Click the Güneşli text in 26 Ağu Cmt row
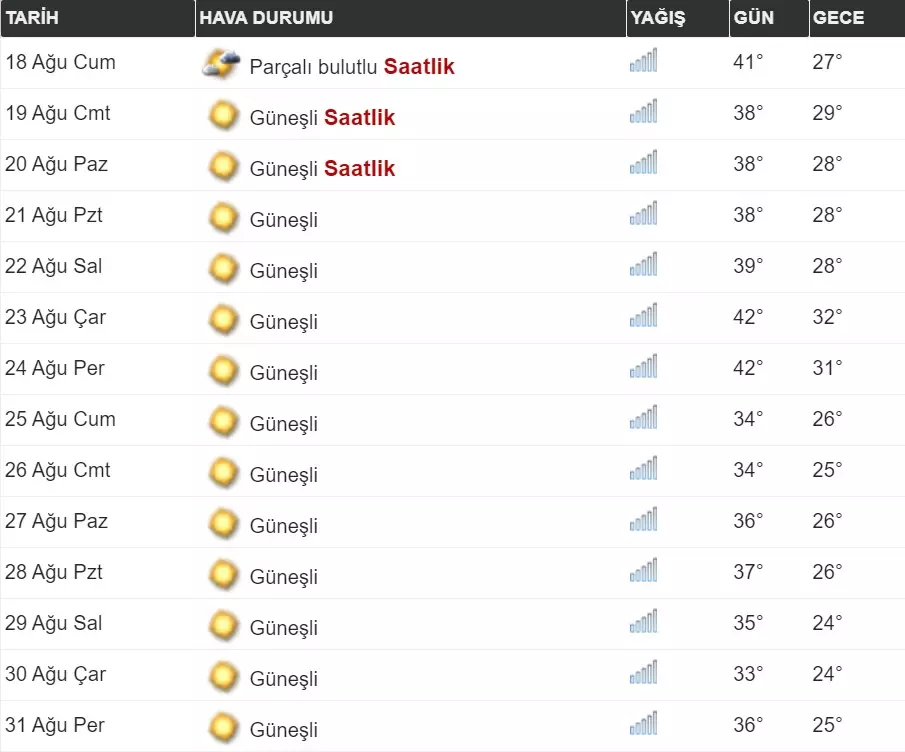905x752 pixels. point(283,475)
